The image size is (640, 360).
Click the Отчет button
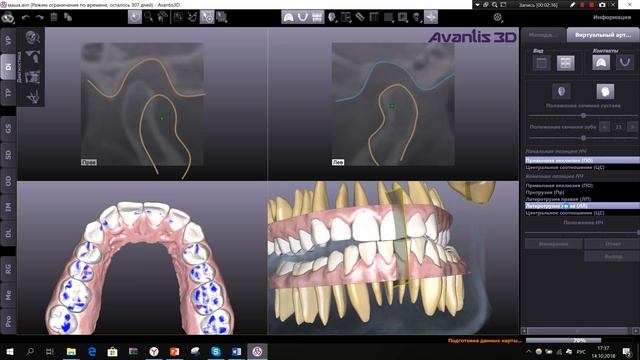612,244
